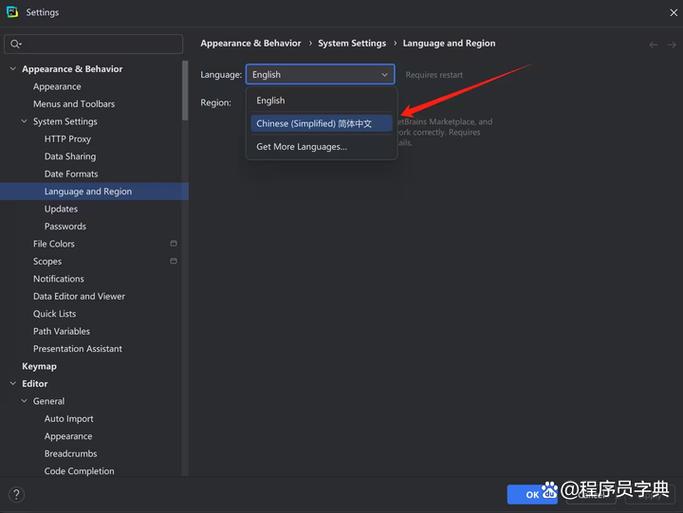Click Appearance & Behavior section label

72,69
